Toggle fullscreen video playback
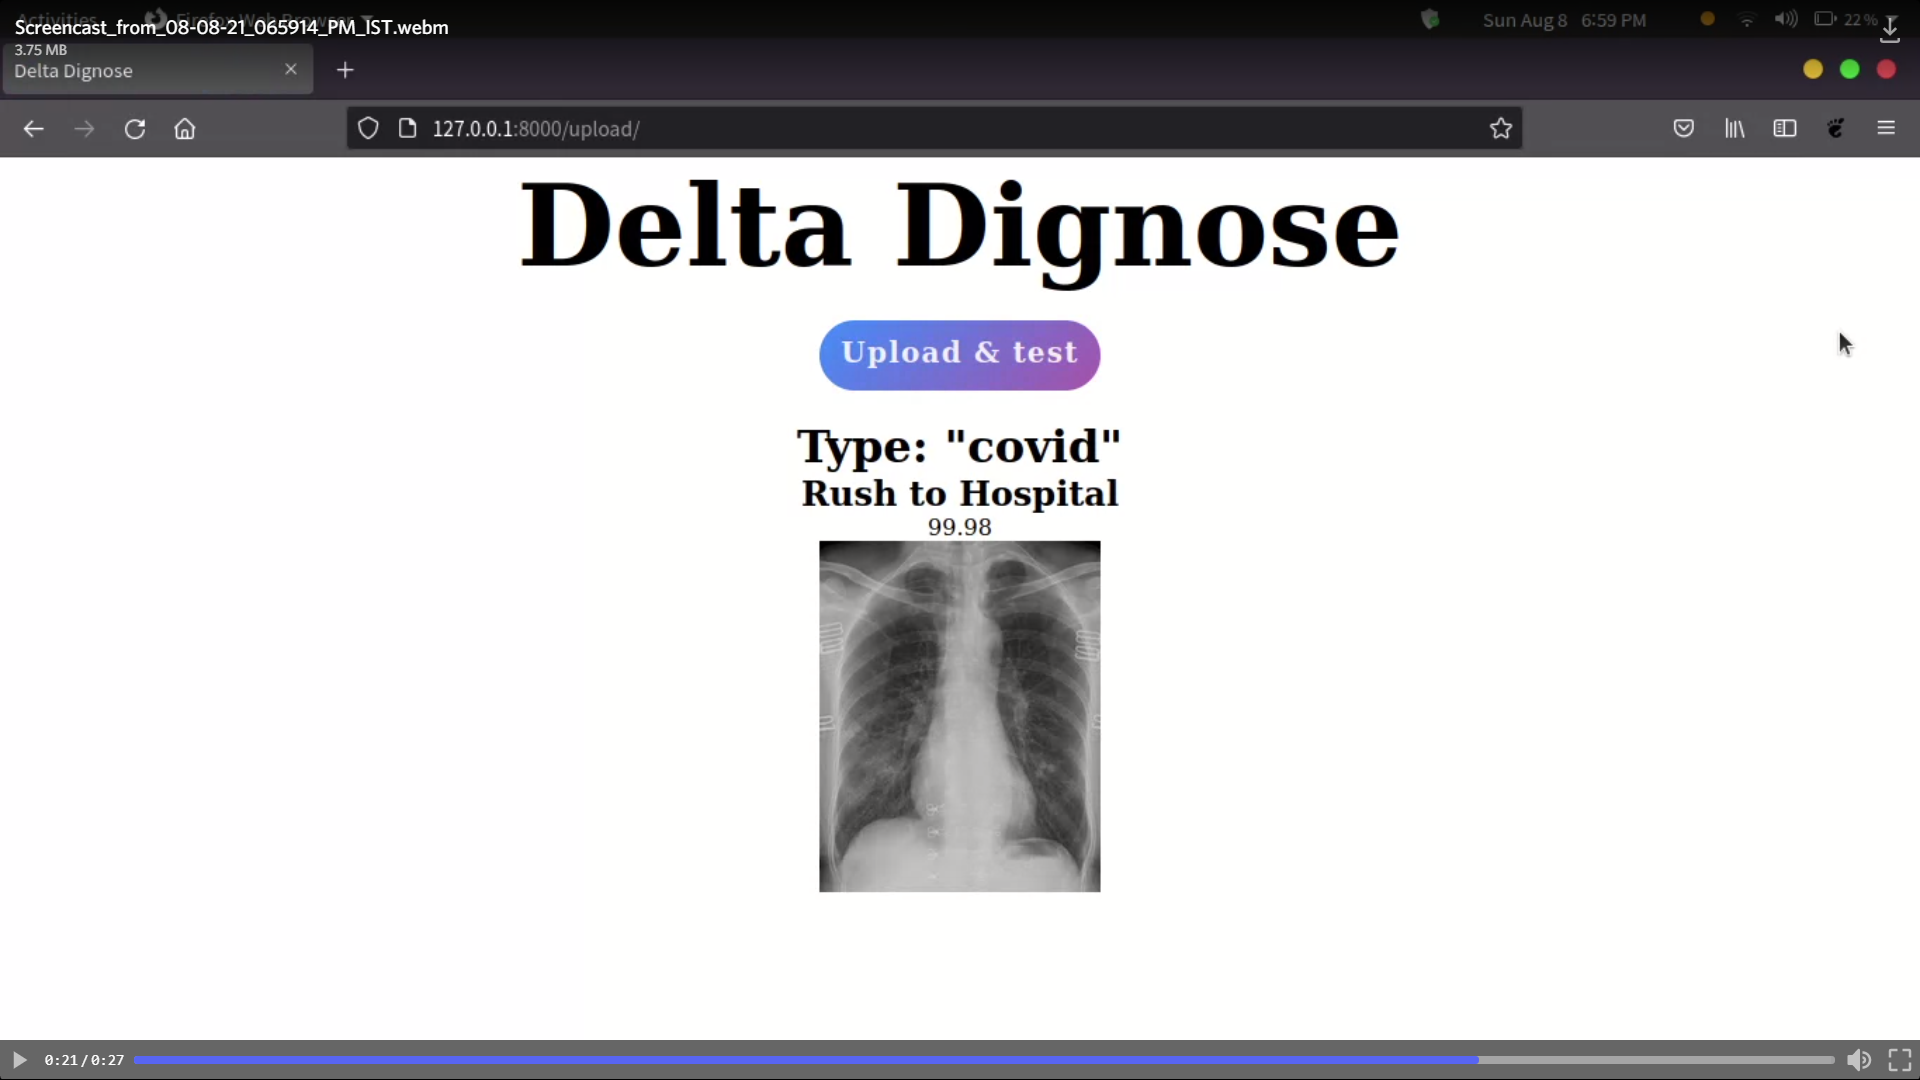The height and width of the screenshot is (1080, 1920). coord(1902,1060)
